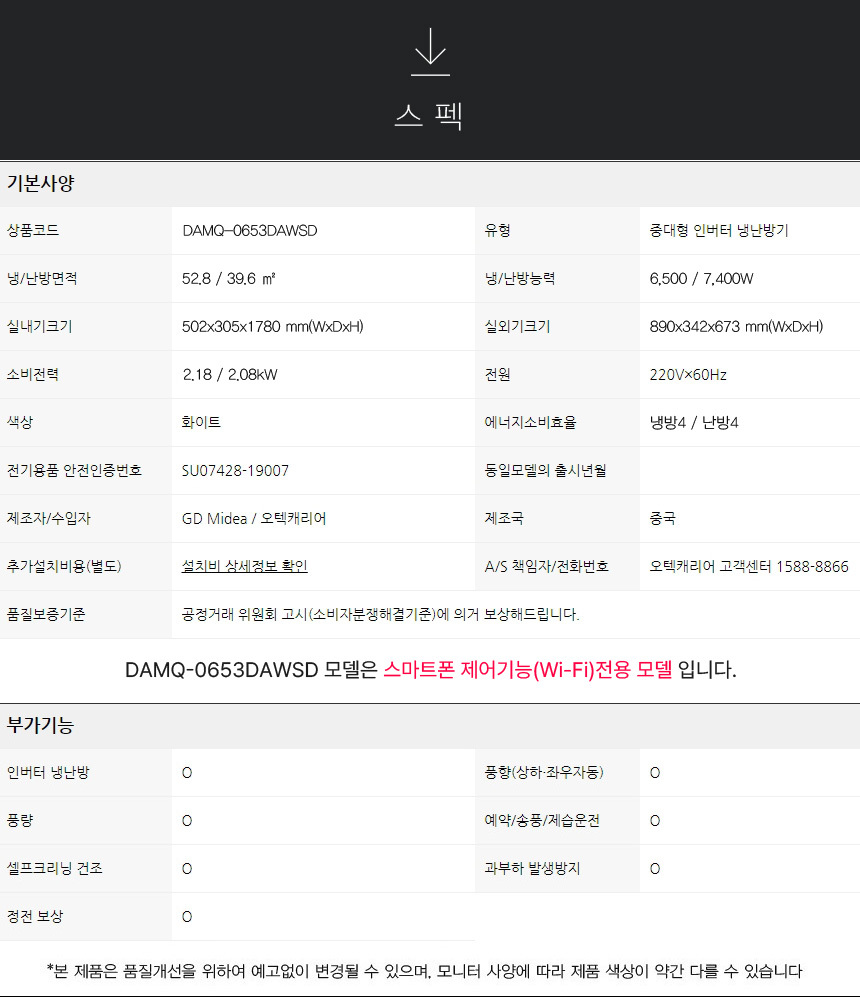This screenshot has width=860, height=1000.
Task: Select the 부가기능 section header
Action: point(41,726)
